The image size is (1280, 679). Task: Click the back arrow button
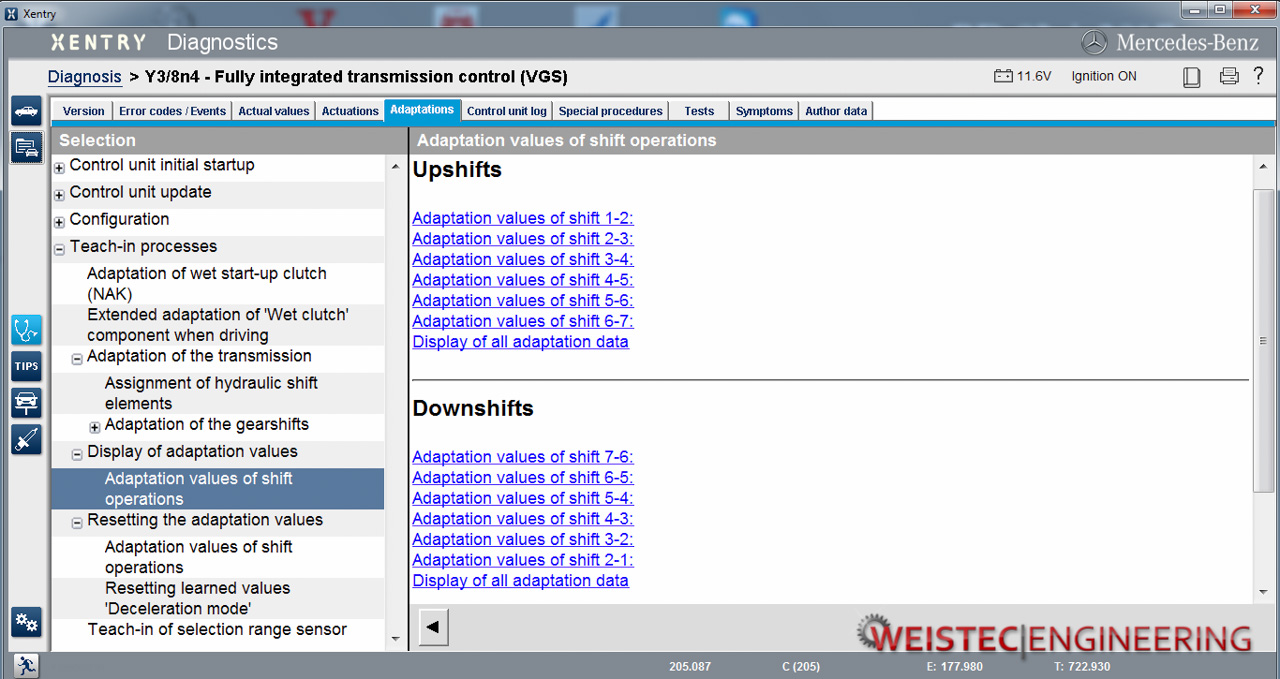click(x=433, y=628)
